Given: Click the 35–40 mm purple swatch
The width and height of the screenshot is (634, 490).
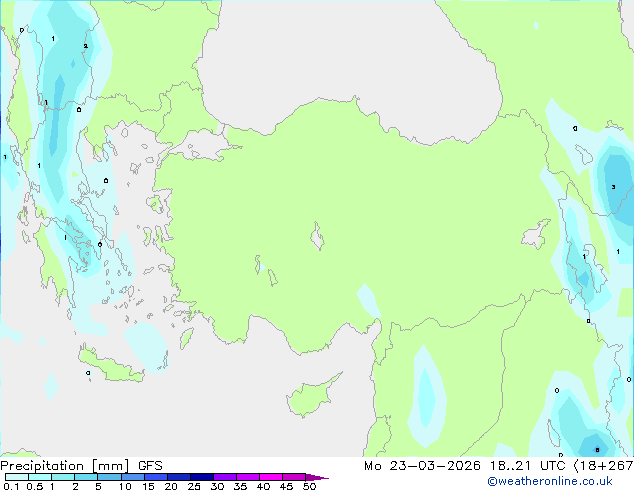Looking at the screenshot, I should tap(248, 477).
